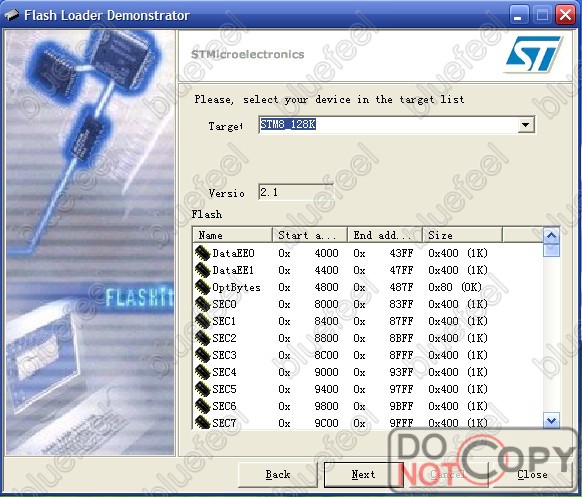Click the STM8_128K target combo box
This screenshot has width=582, height=497.
[x=396, y=125]
